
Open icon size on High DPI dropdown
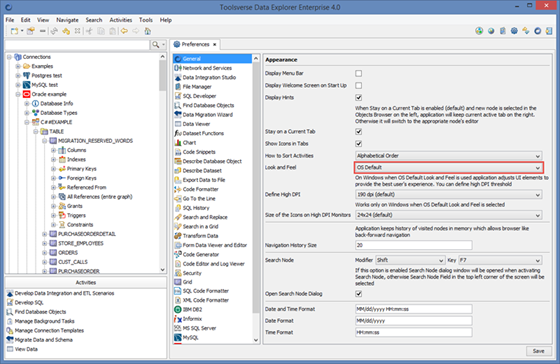tap(449, 215)
